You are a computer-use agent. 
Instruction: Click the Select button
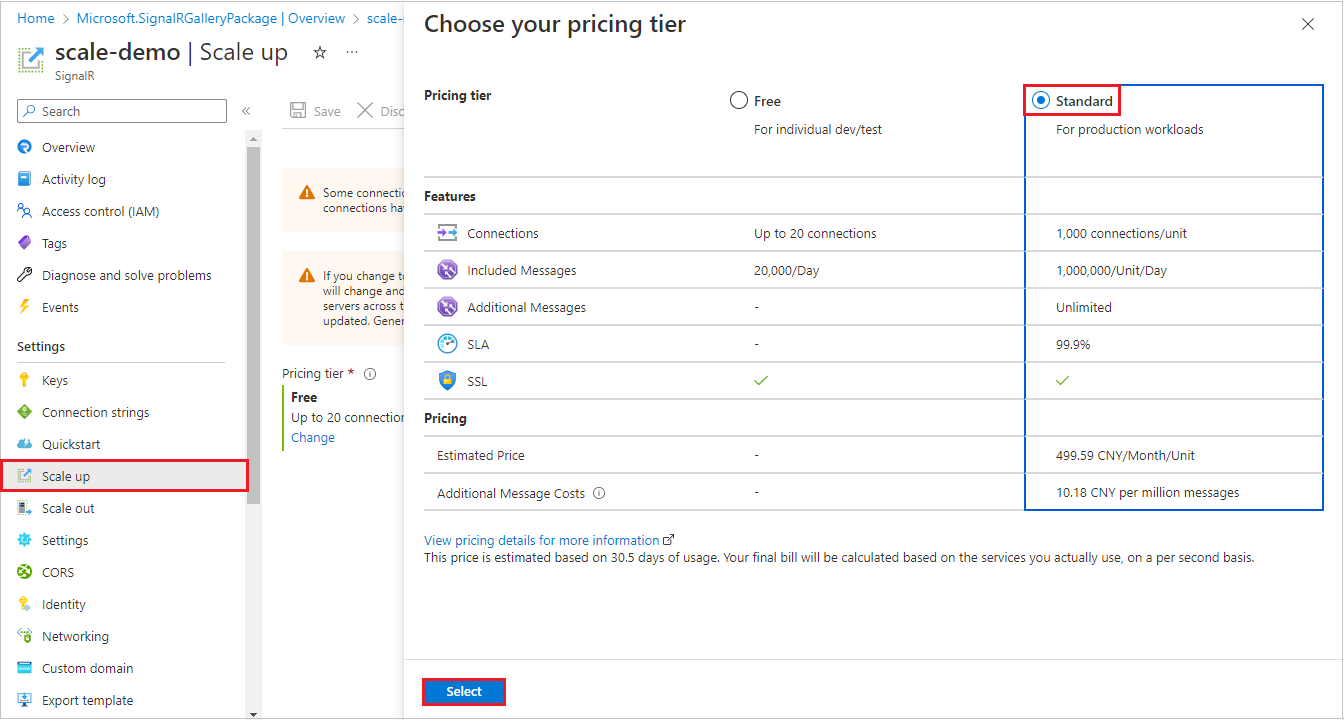(x=464, y=692)
